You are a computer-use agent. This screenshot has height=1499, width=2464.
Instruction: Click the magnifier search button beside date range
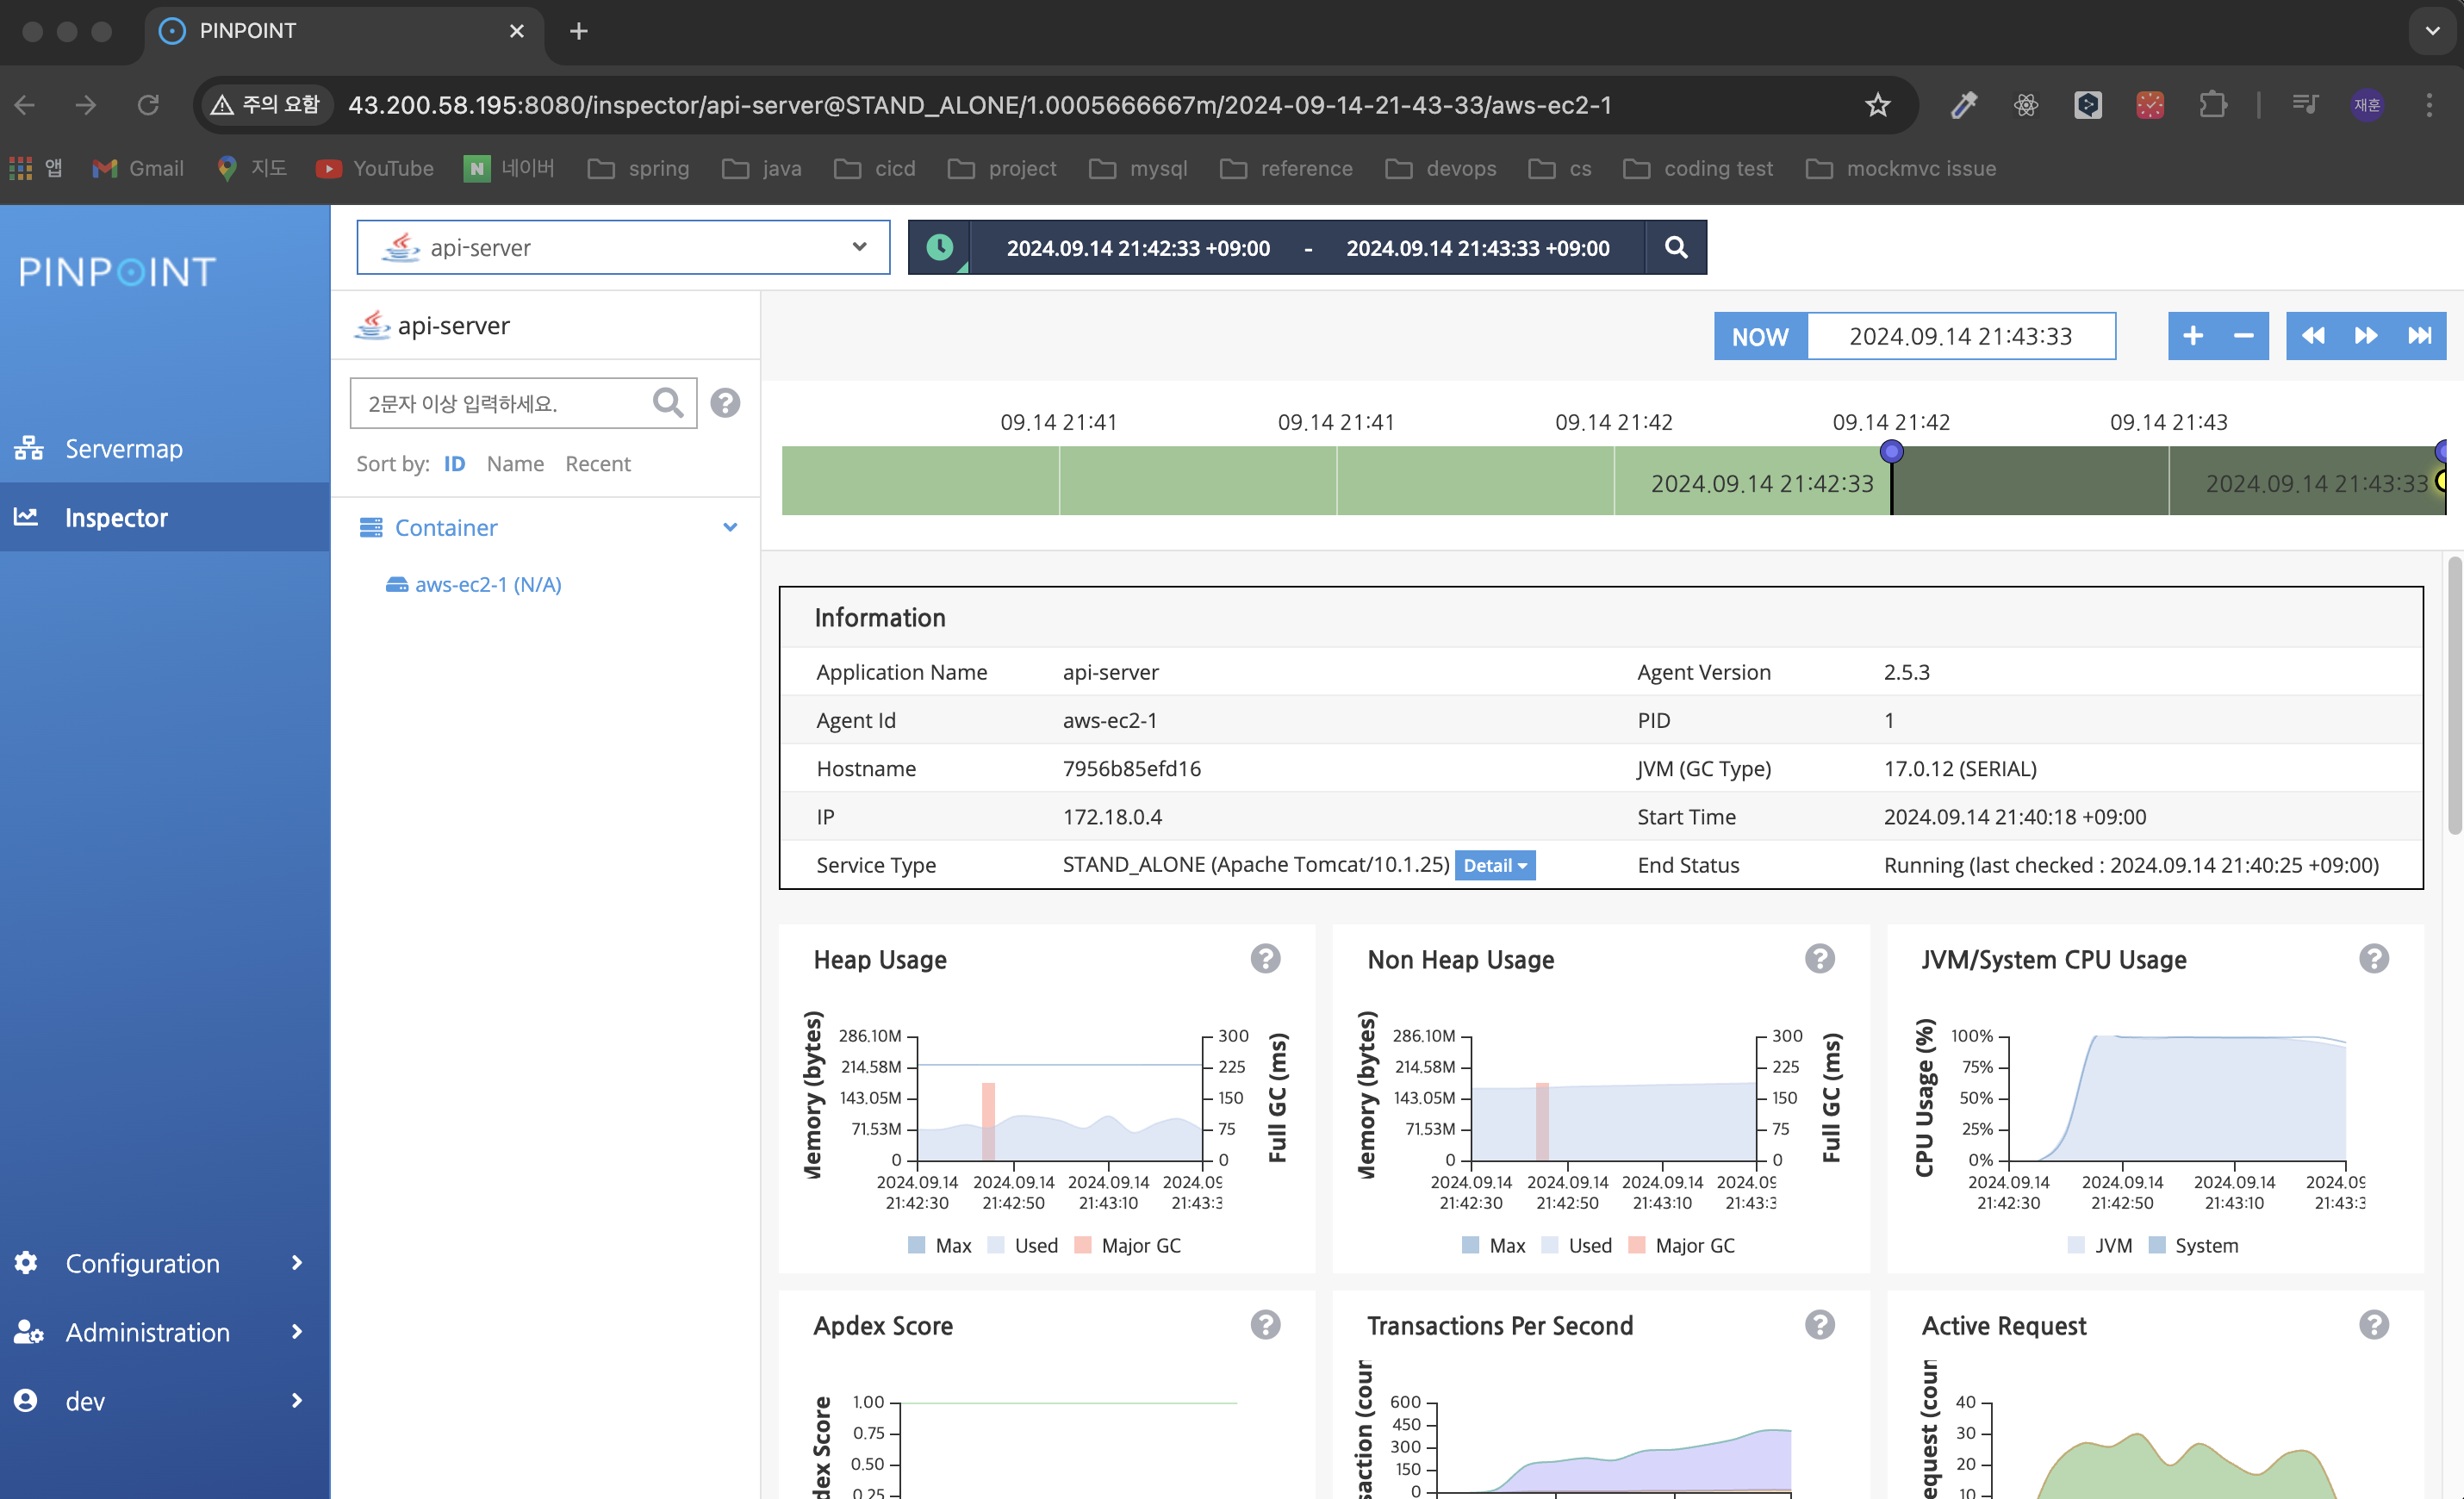point(1675,247)
